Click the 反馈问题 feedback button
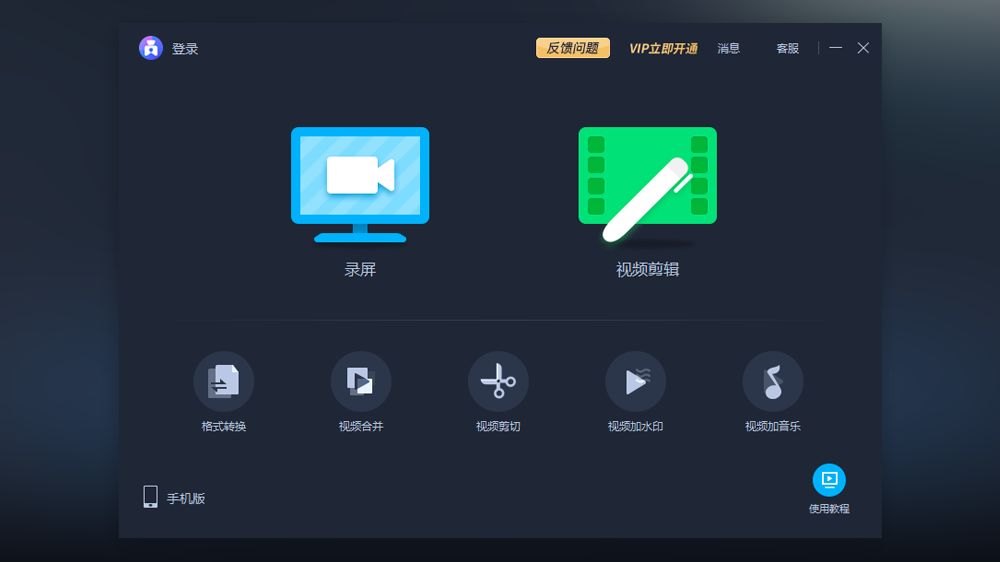 click(573, 48)
